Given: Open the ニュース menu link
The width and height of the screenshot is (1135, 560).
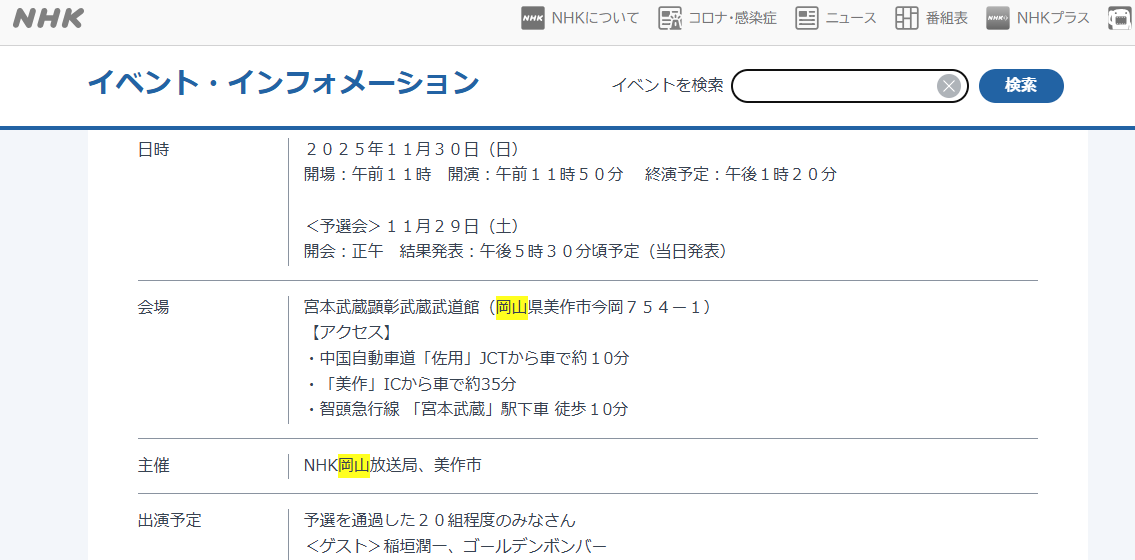Looking at the screenshot, I should pos(851,18).
